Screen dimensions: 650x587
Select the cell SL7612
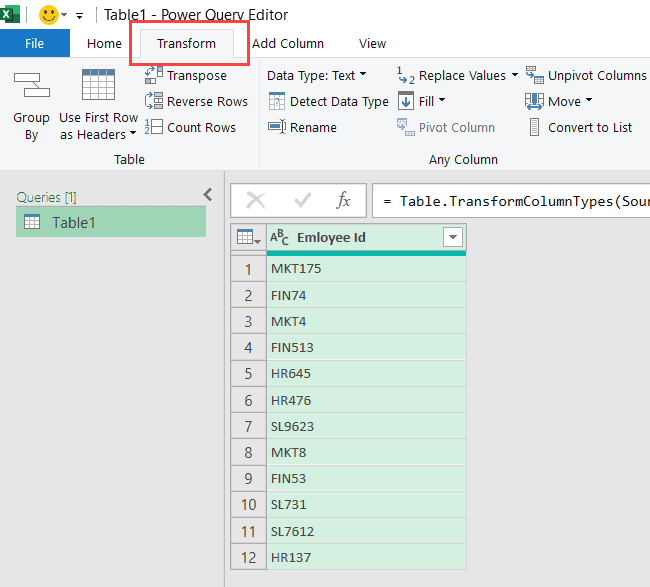click(x=366, y=531)
